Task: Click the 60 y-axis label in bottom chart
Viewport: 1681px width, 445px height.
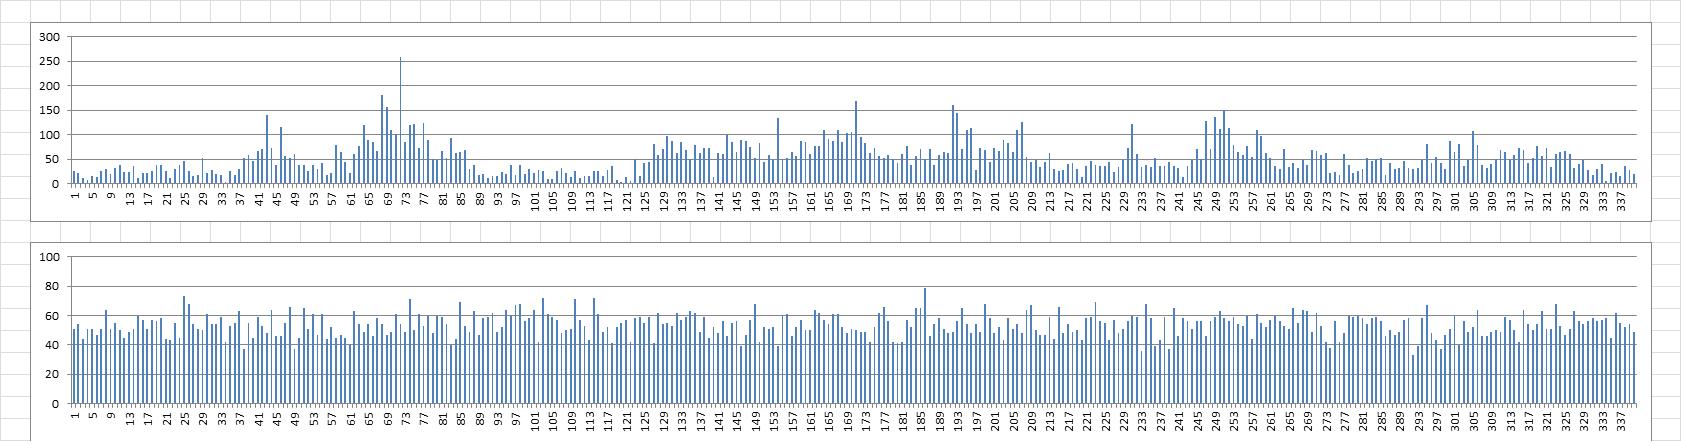Action: (x=52, y=316)
